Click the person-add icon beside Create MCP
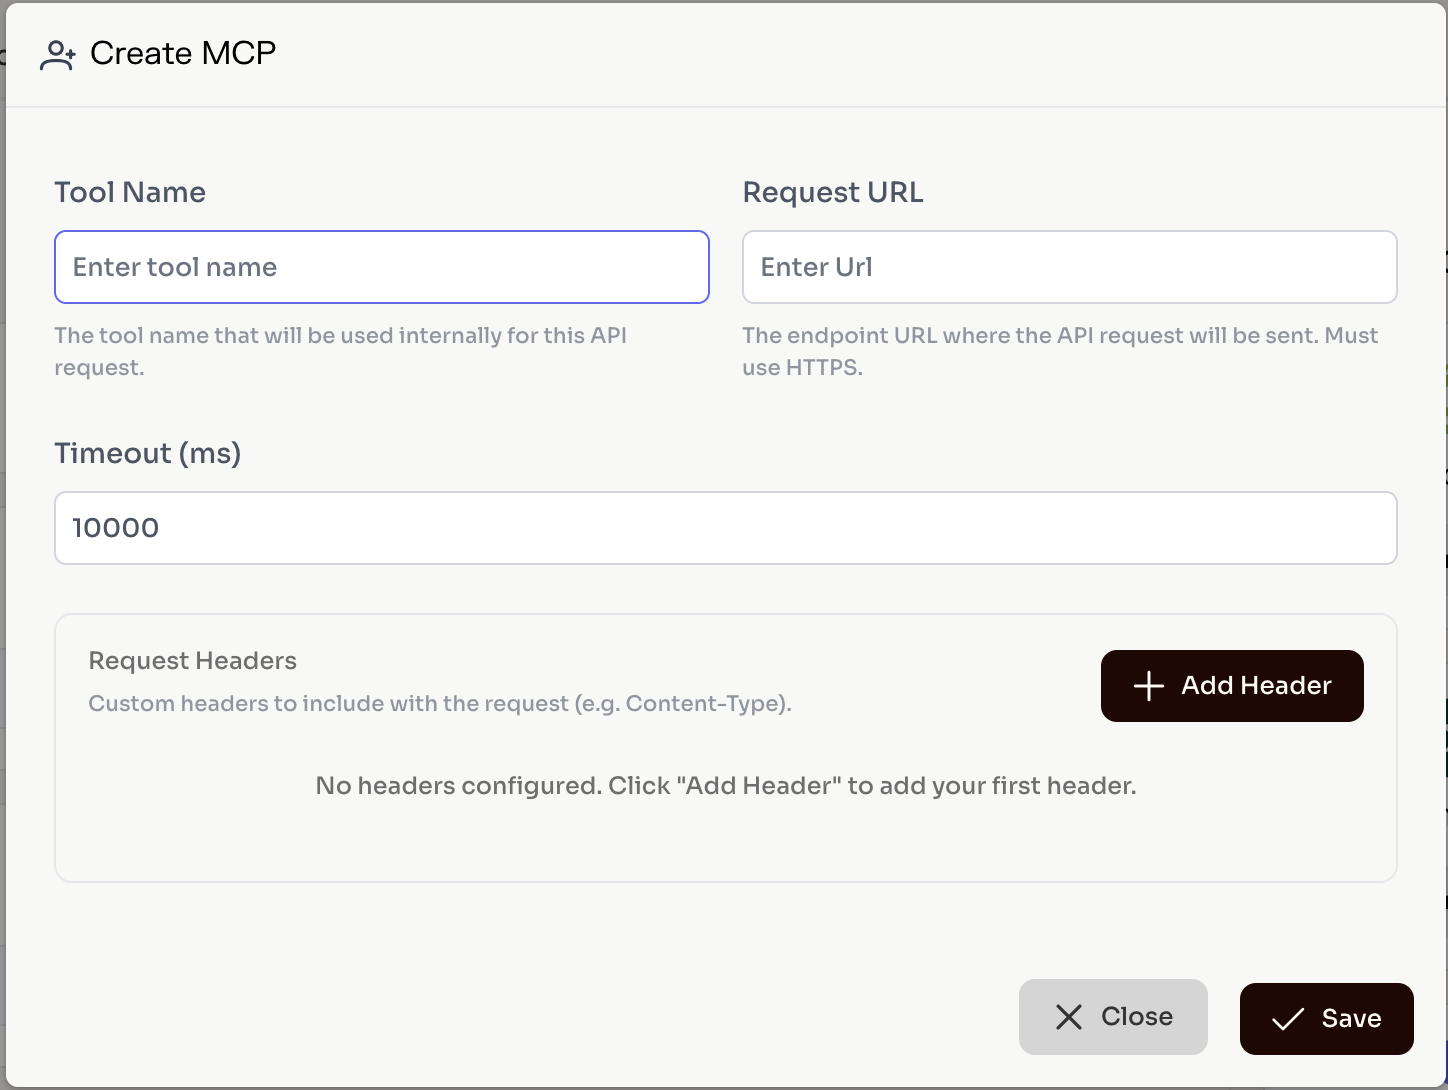 57,55
